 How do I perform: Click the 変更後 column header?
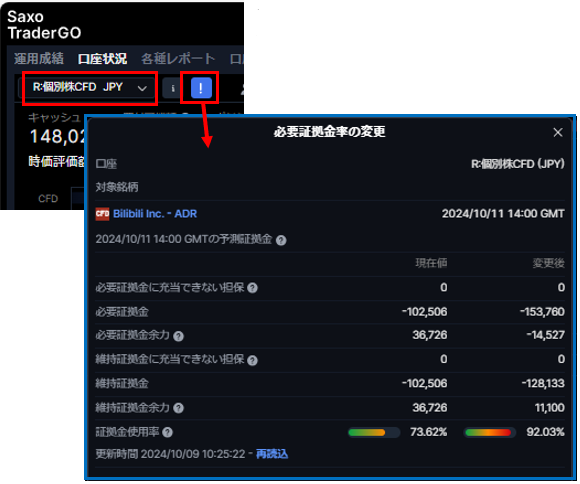(549, 263)
